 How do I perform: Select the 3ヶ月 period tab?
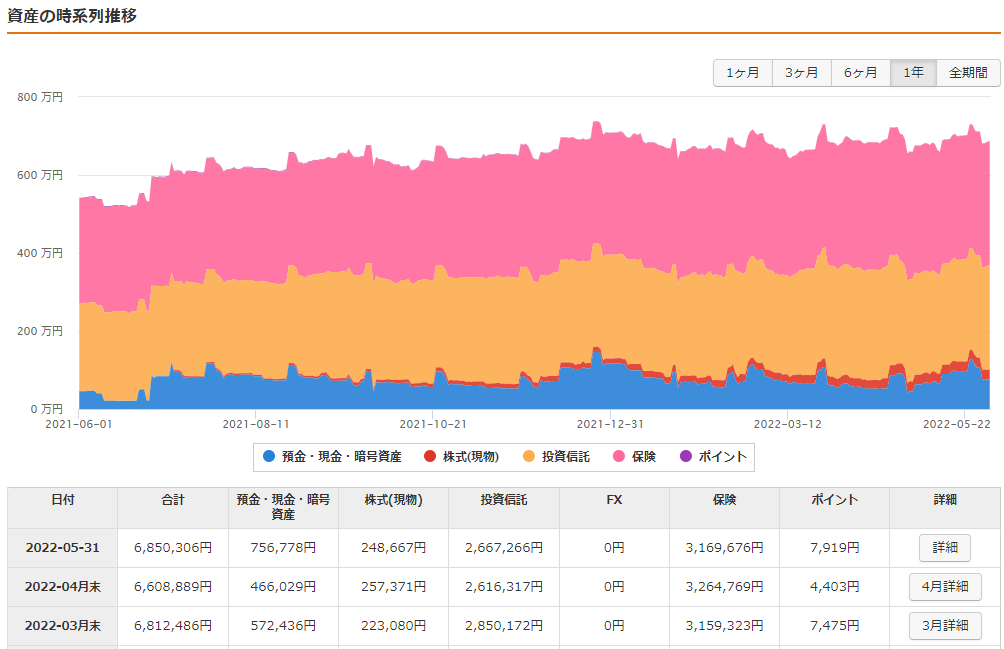pos(801,72)
